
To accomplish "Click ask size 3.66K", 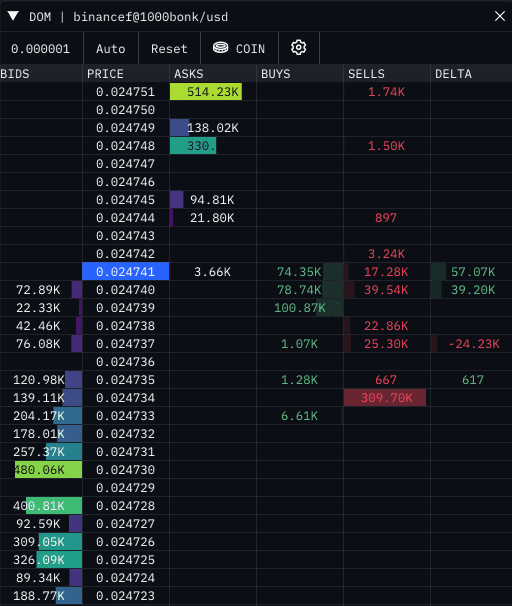I will [212, 272].
